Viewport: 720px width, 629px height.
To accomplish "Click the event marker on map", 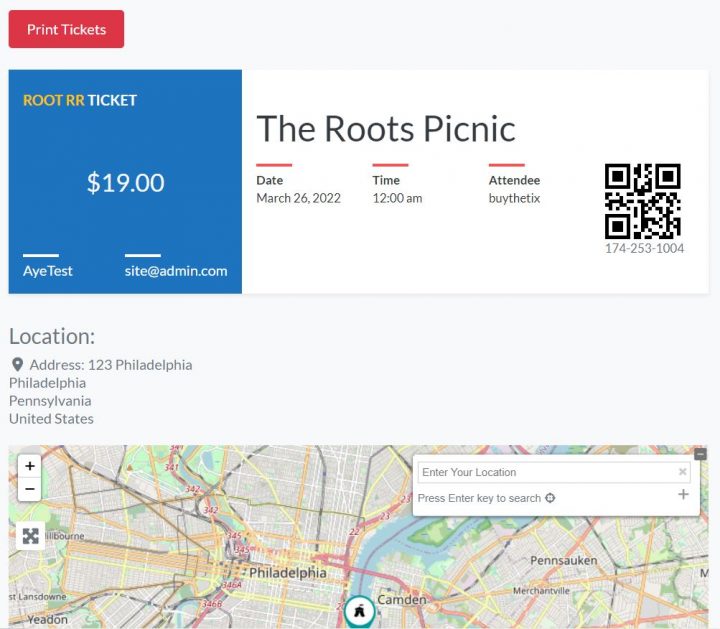I will pos(360,611).
